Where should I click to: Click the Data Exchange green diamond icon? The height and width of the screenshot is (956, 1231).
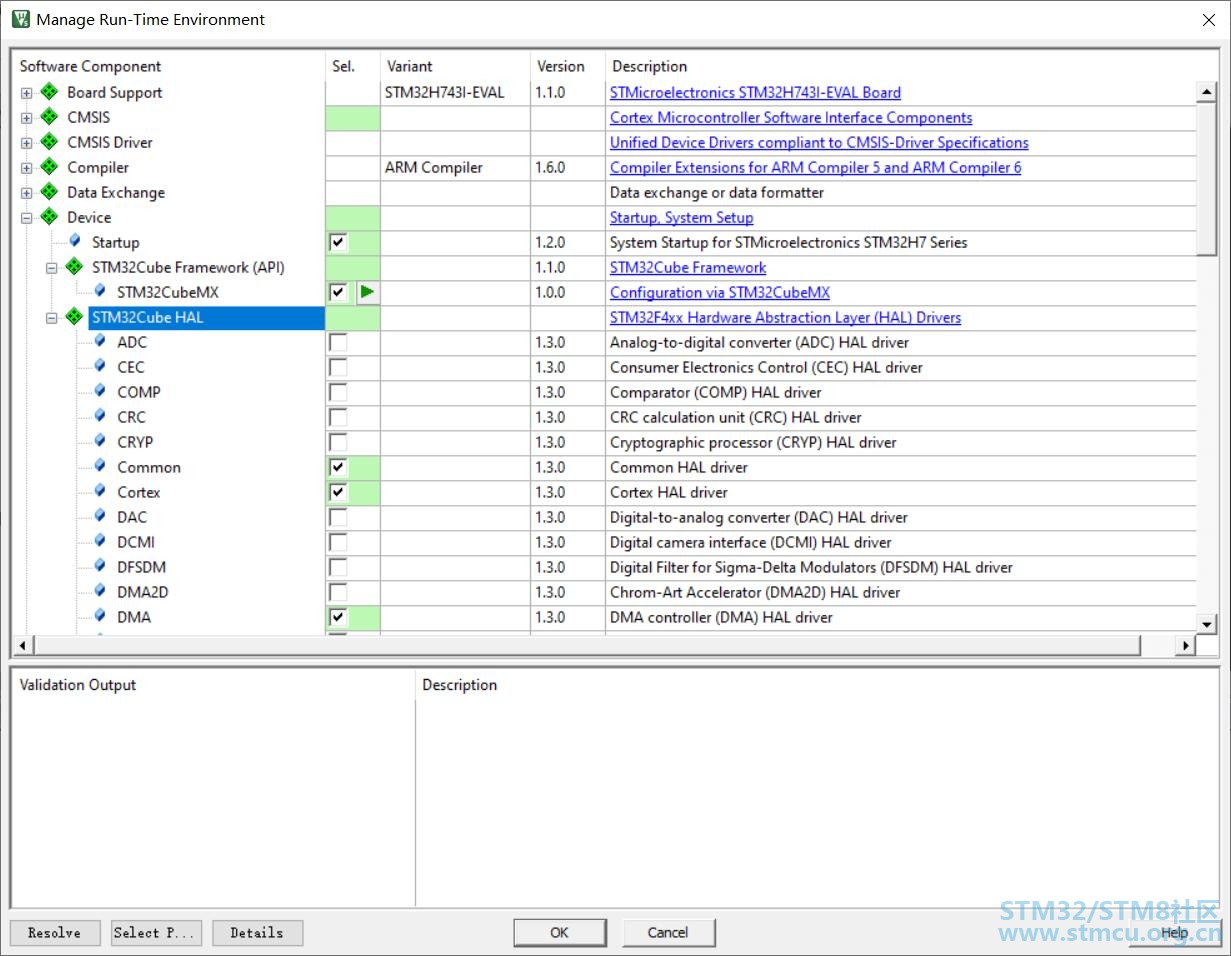[x=49, y=192]
